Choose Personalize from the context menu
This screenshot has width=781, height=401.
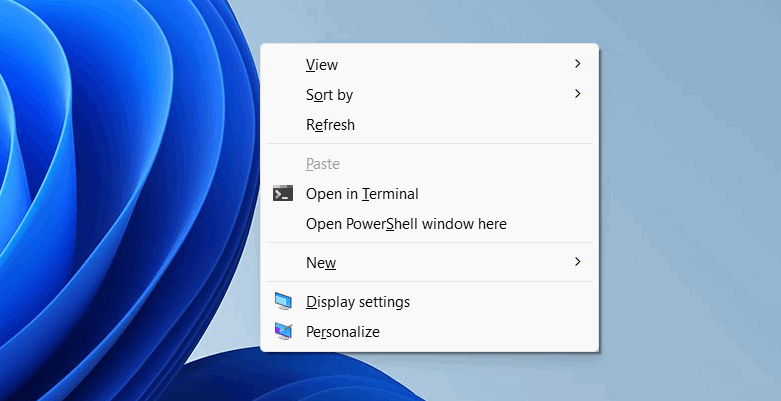429,331
